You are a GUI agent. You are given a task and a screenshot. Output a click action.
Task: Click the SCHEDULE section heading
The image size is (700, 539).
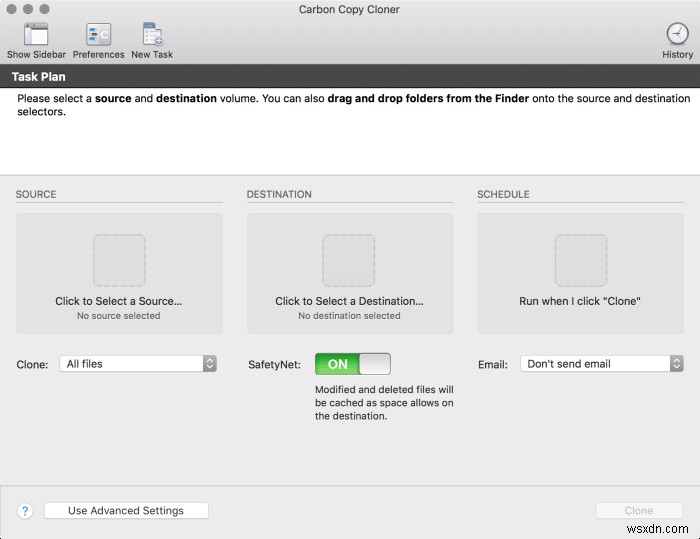tap(503, 194)
